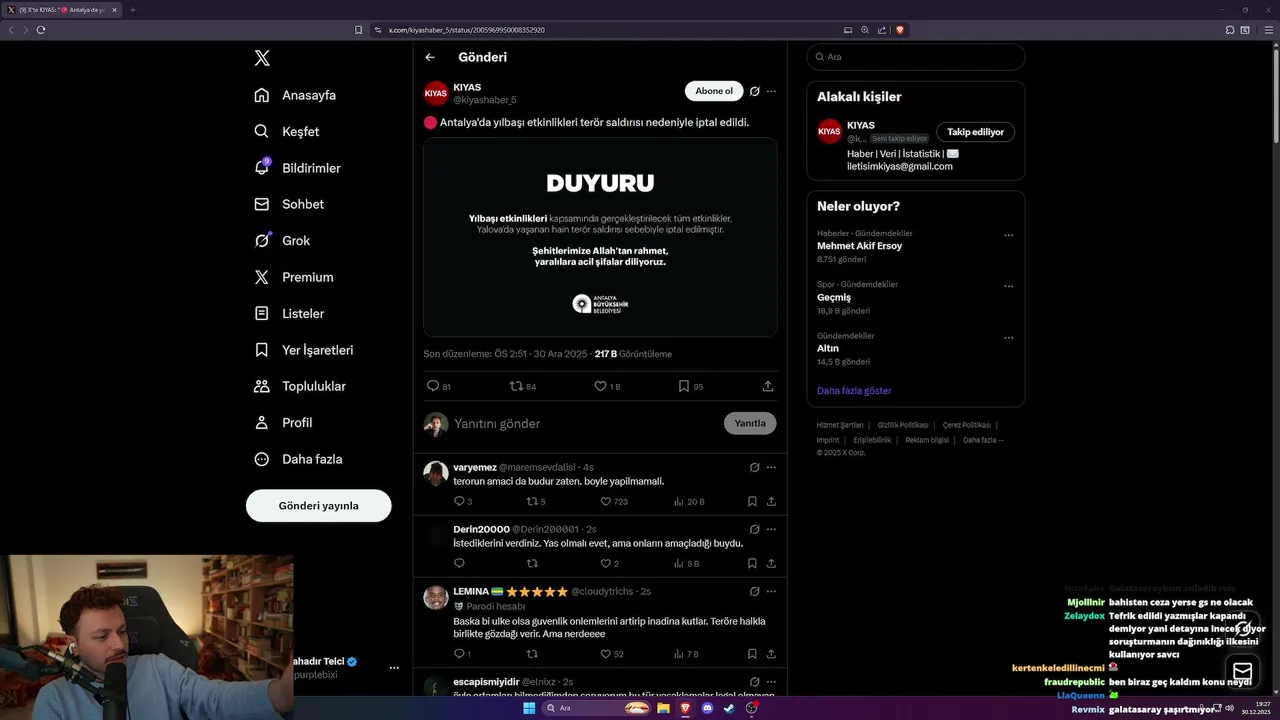The image size is (1280, 720).
Task: Share LEMINA's reply
Action: [771, 654]
